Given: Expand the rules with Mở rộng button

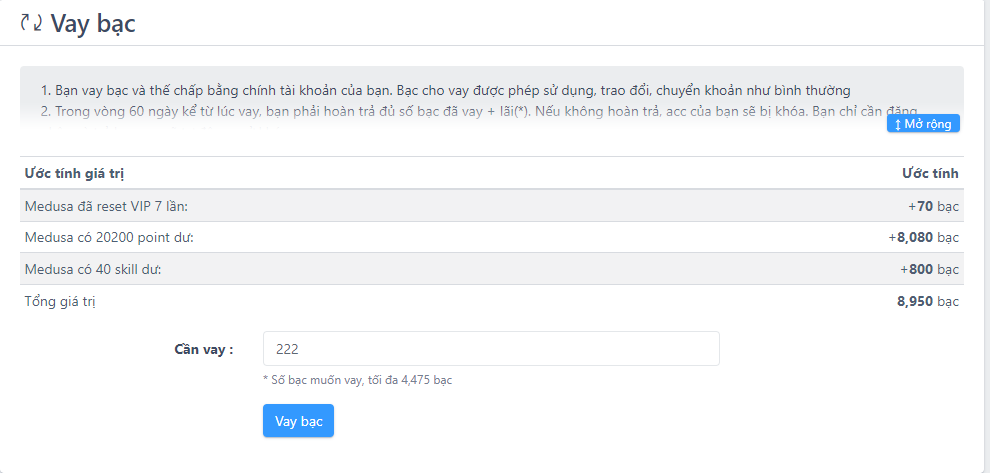Looking at the screenshot, I should click(x=924, y=123).
